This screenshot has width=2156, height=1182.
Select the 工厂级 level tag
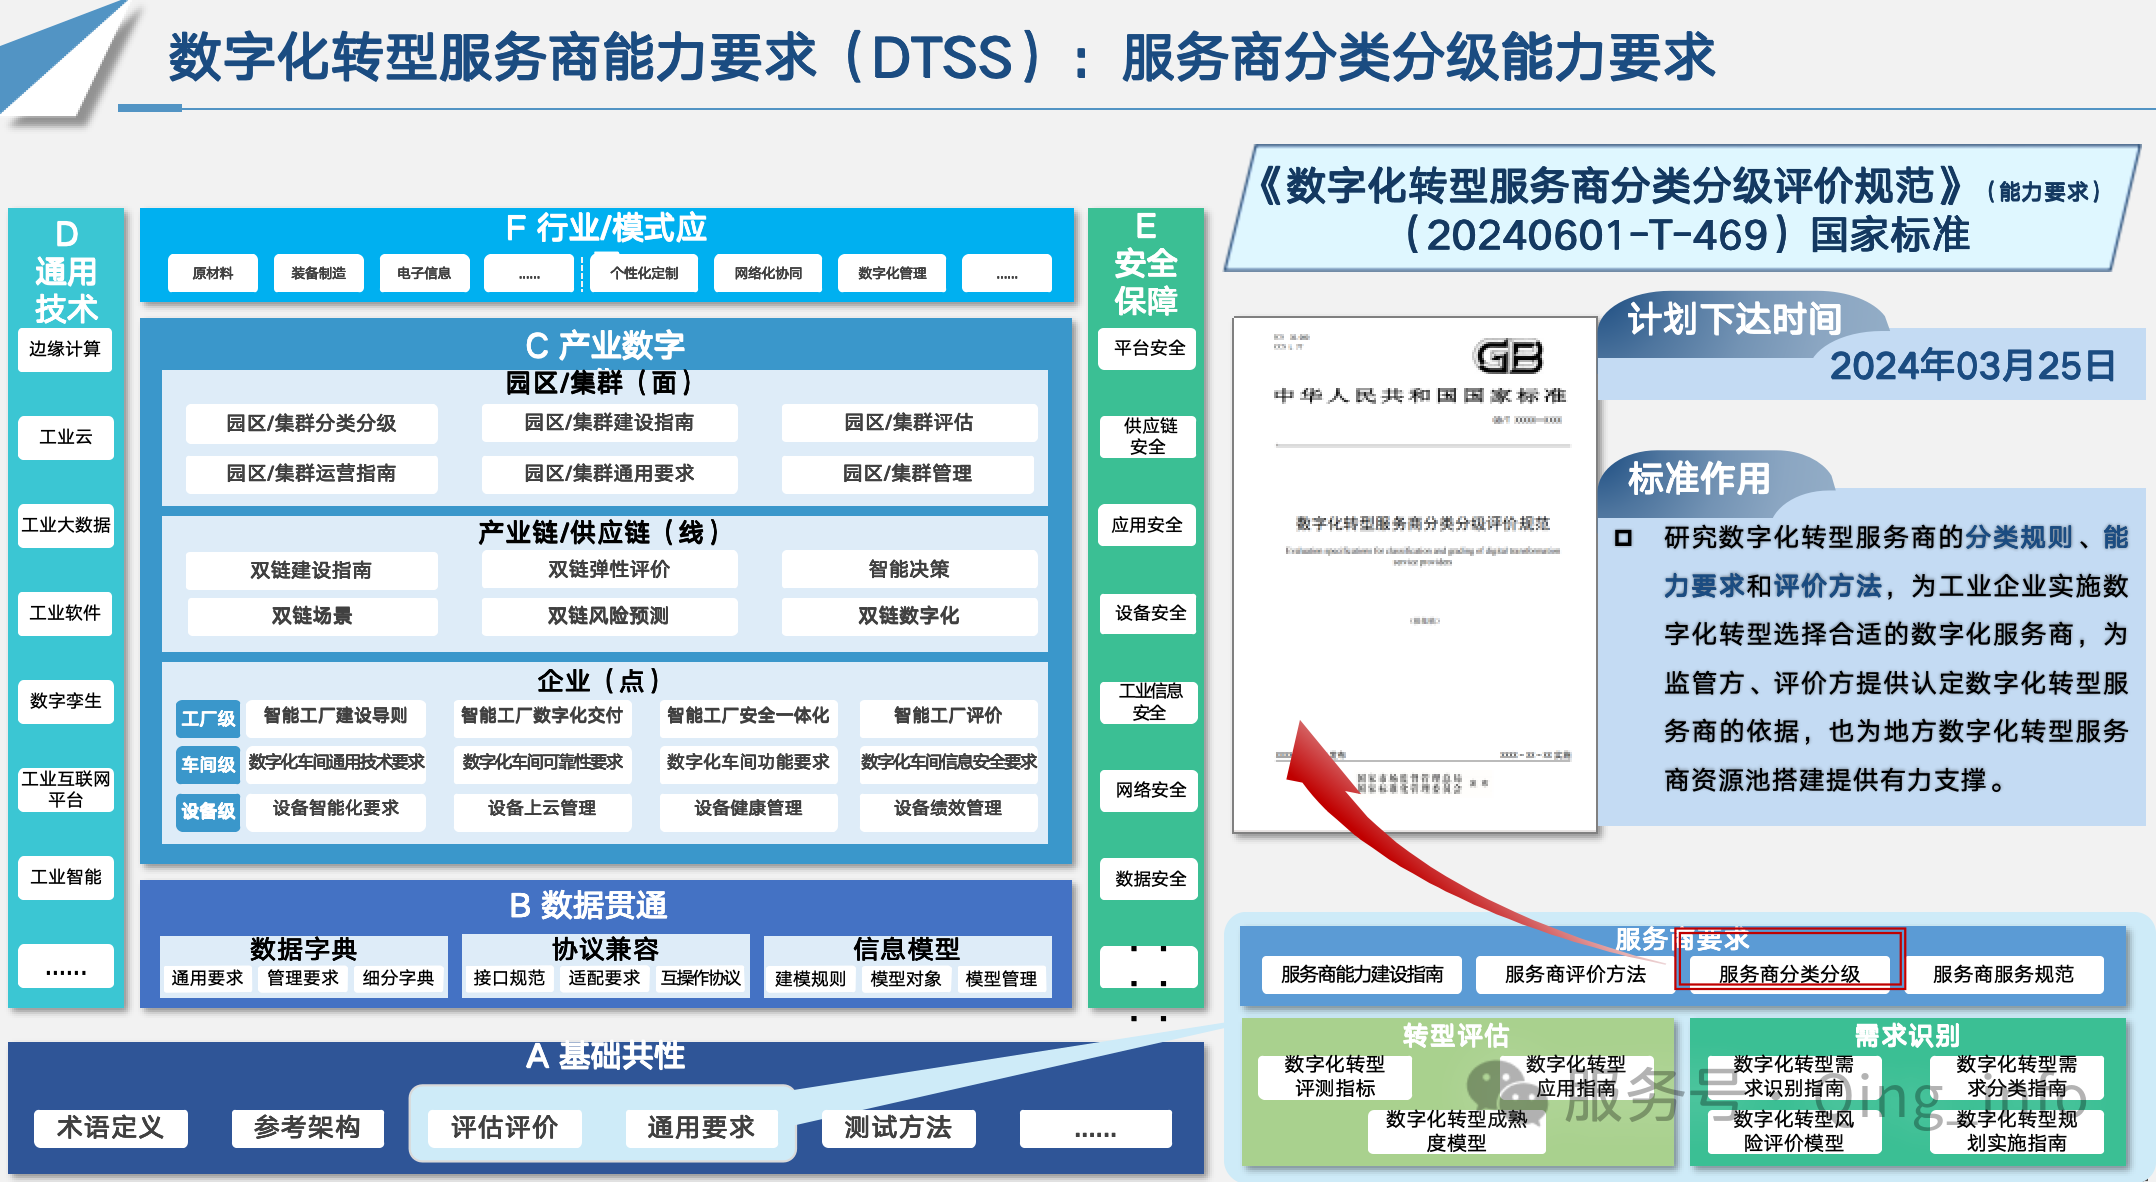(x=208, y=718)
